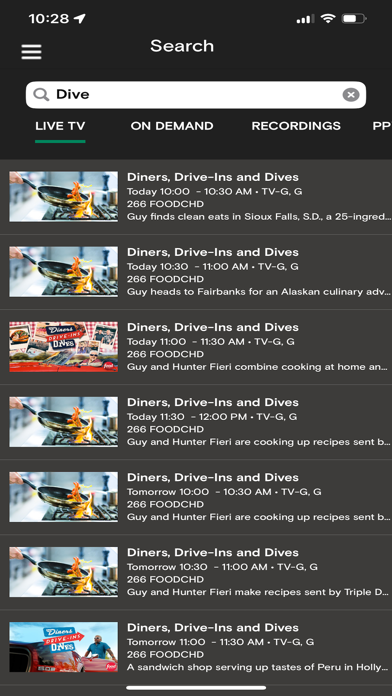392x696 pixels.
Task: Open thumbnail for Tomorrow 11:00 - 11:30 AM episode
Action: tap(63, 647)
